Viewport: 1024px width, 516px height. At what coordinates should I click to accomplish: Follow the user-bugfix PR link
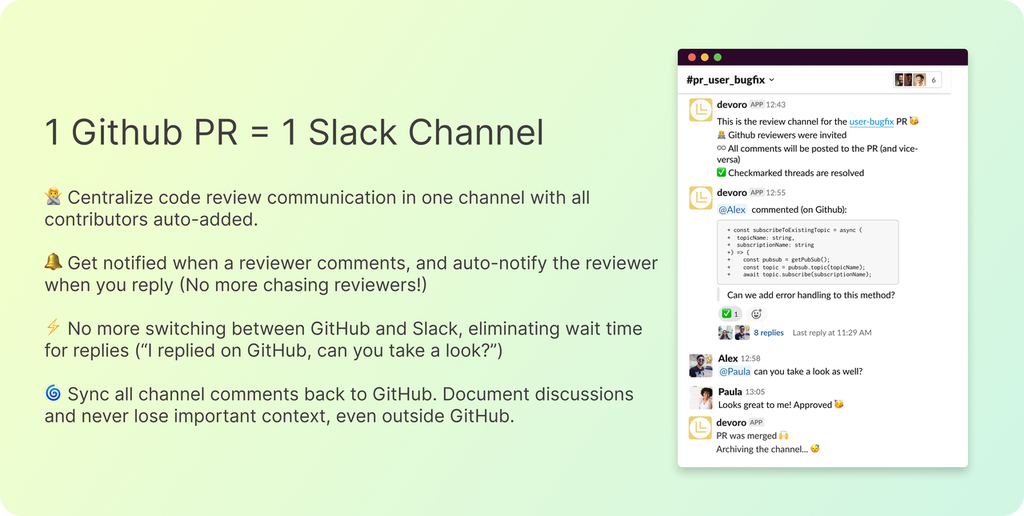pyautogui.click(x=871, y=121)
